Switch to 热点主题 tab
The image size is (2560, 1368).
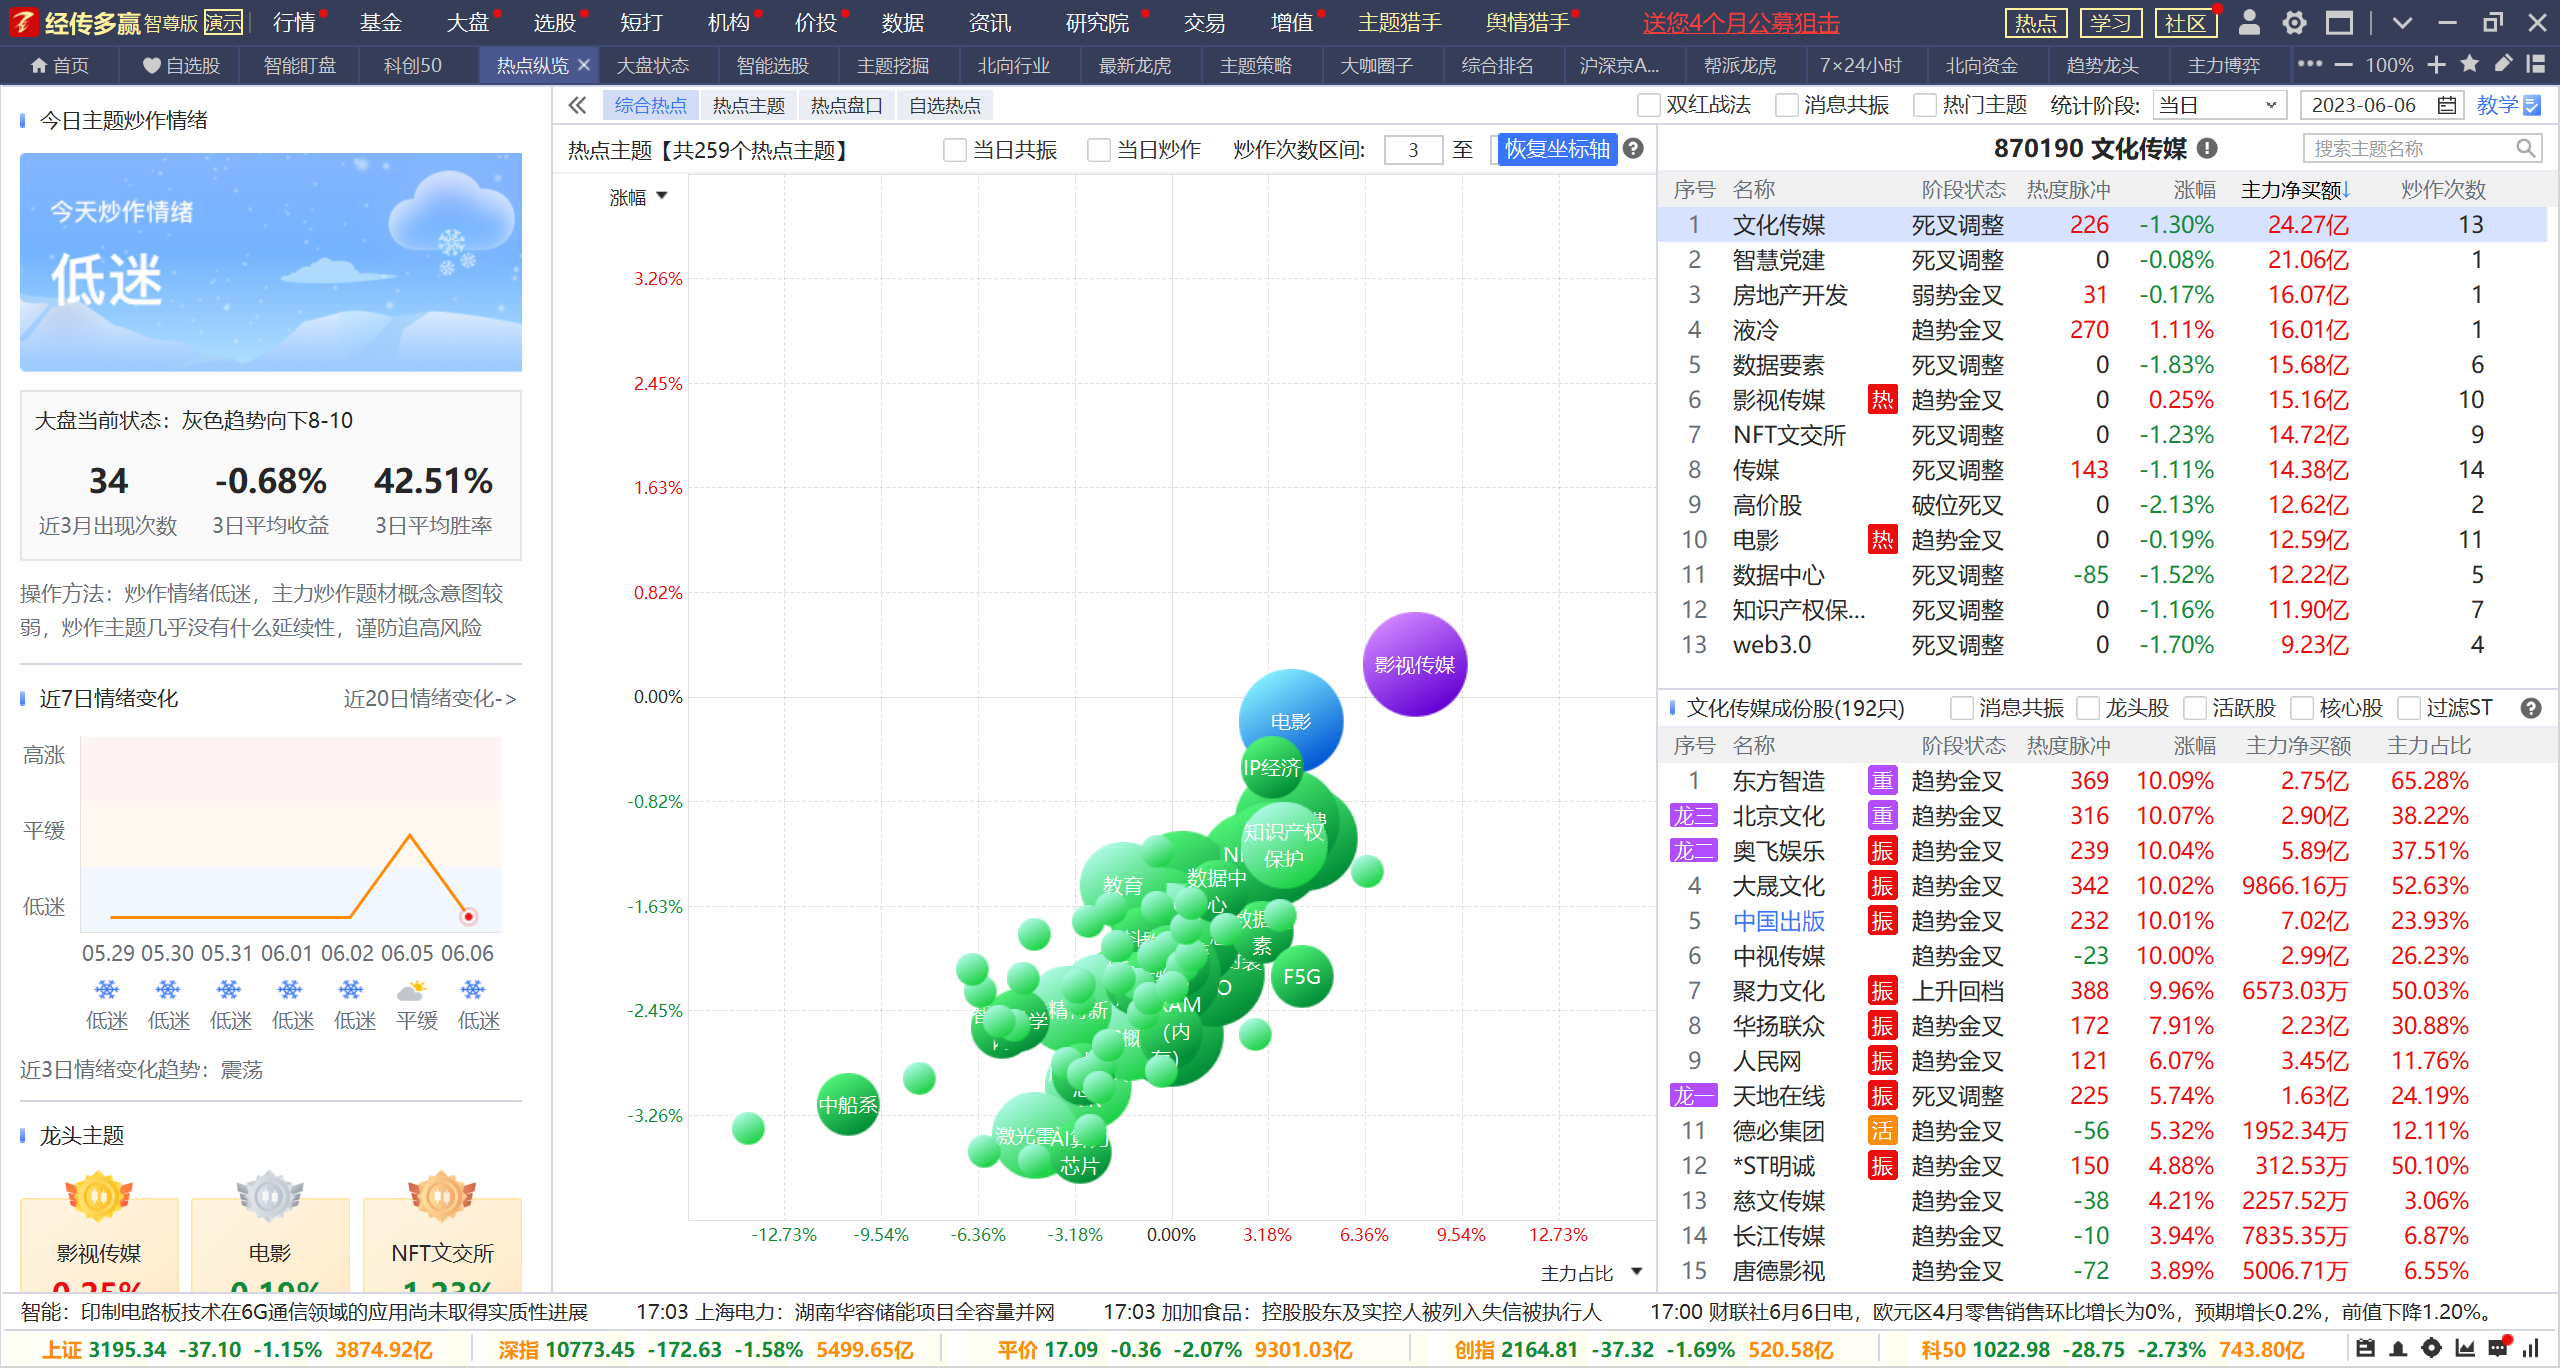749,105
